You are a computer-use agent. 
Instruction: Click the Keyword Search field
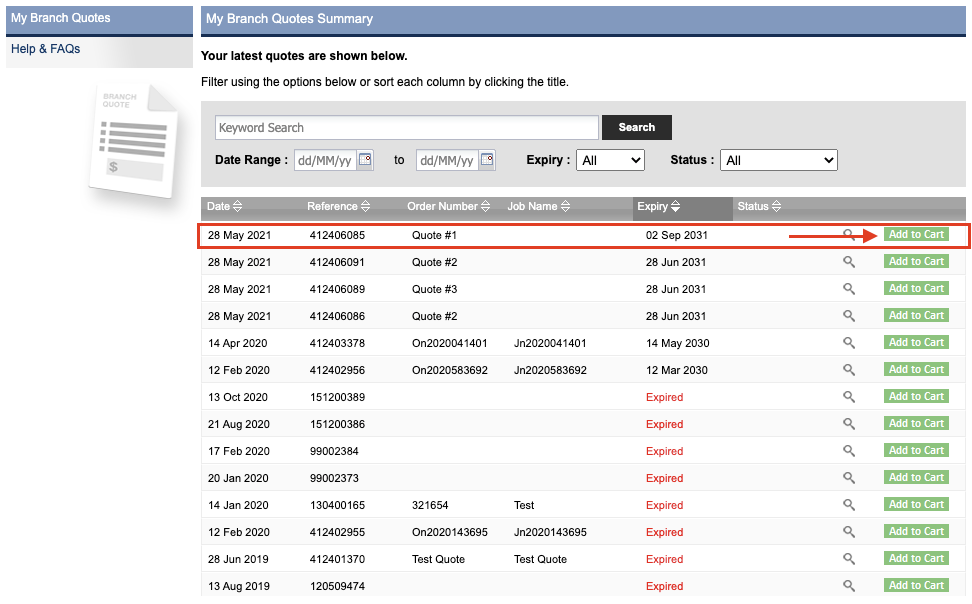(x=406, y=128)
